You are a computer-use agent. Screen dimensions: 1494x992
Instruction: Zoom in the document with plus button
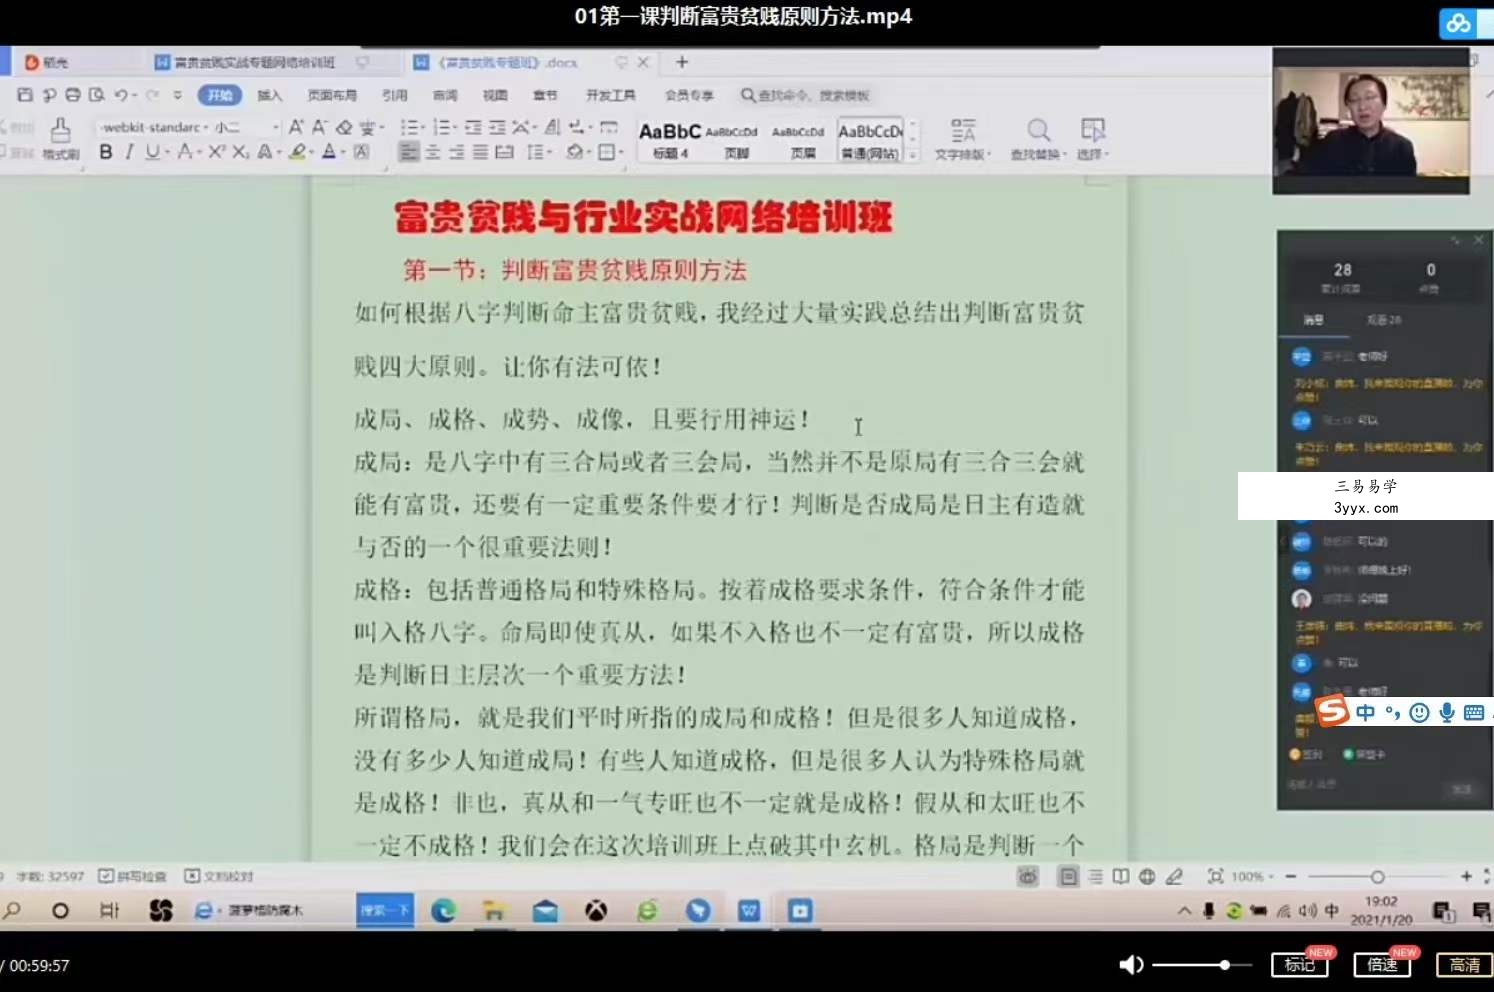tap(1466, 876)
